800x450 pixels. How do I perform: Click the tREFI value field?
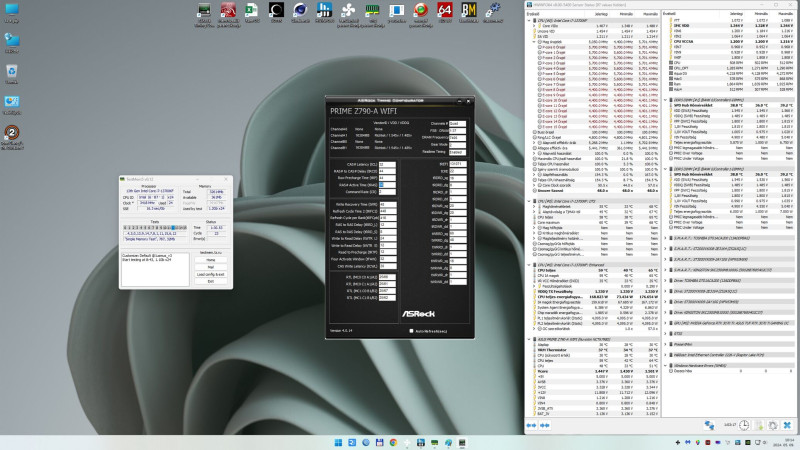pyautogui.click(x=458, y=164)
